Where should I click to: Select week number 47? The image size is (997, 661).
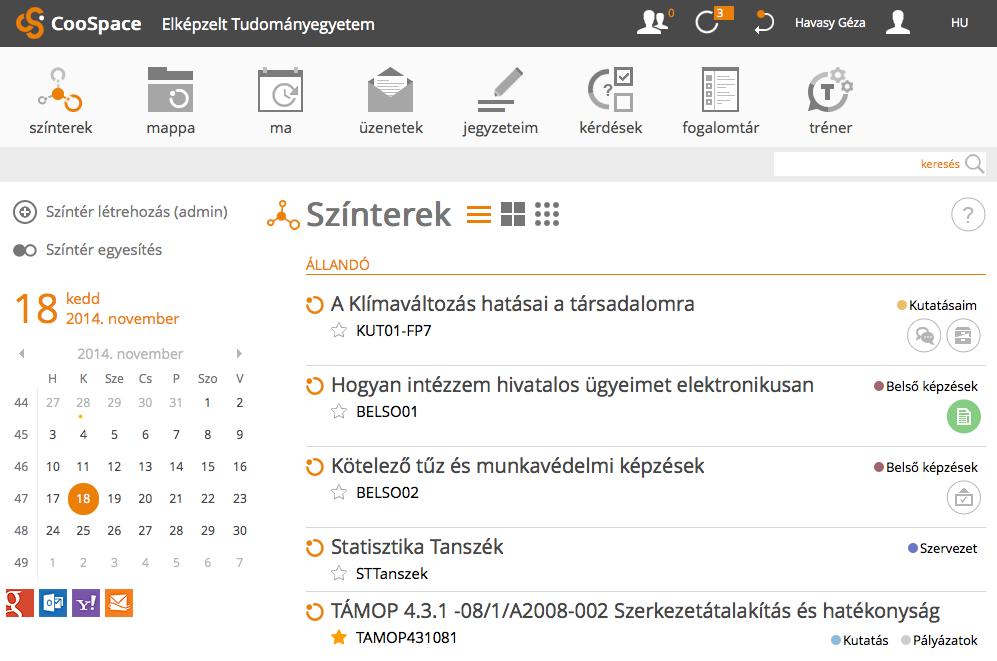pyautogui.click(x=21, y=498)
